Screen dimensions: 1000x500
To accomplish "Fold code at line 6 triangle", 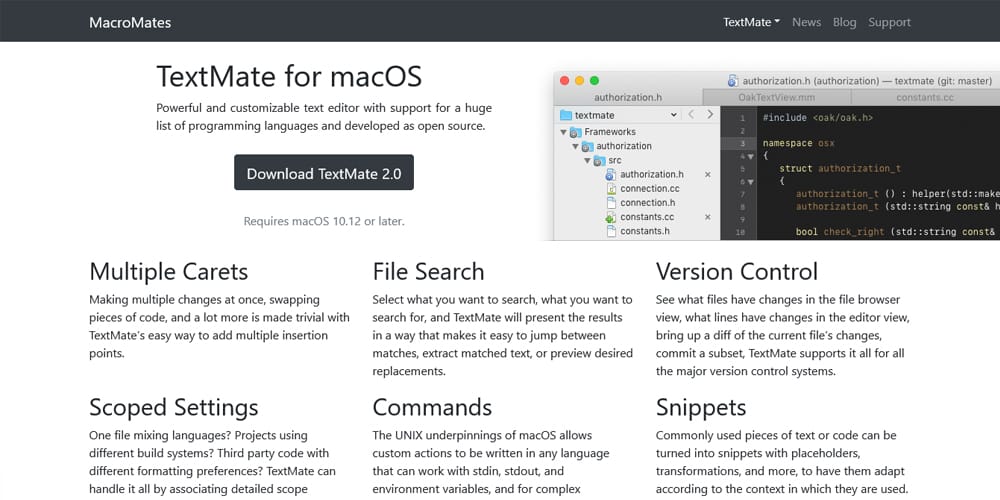I will 751,182.
